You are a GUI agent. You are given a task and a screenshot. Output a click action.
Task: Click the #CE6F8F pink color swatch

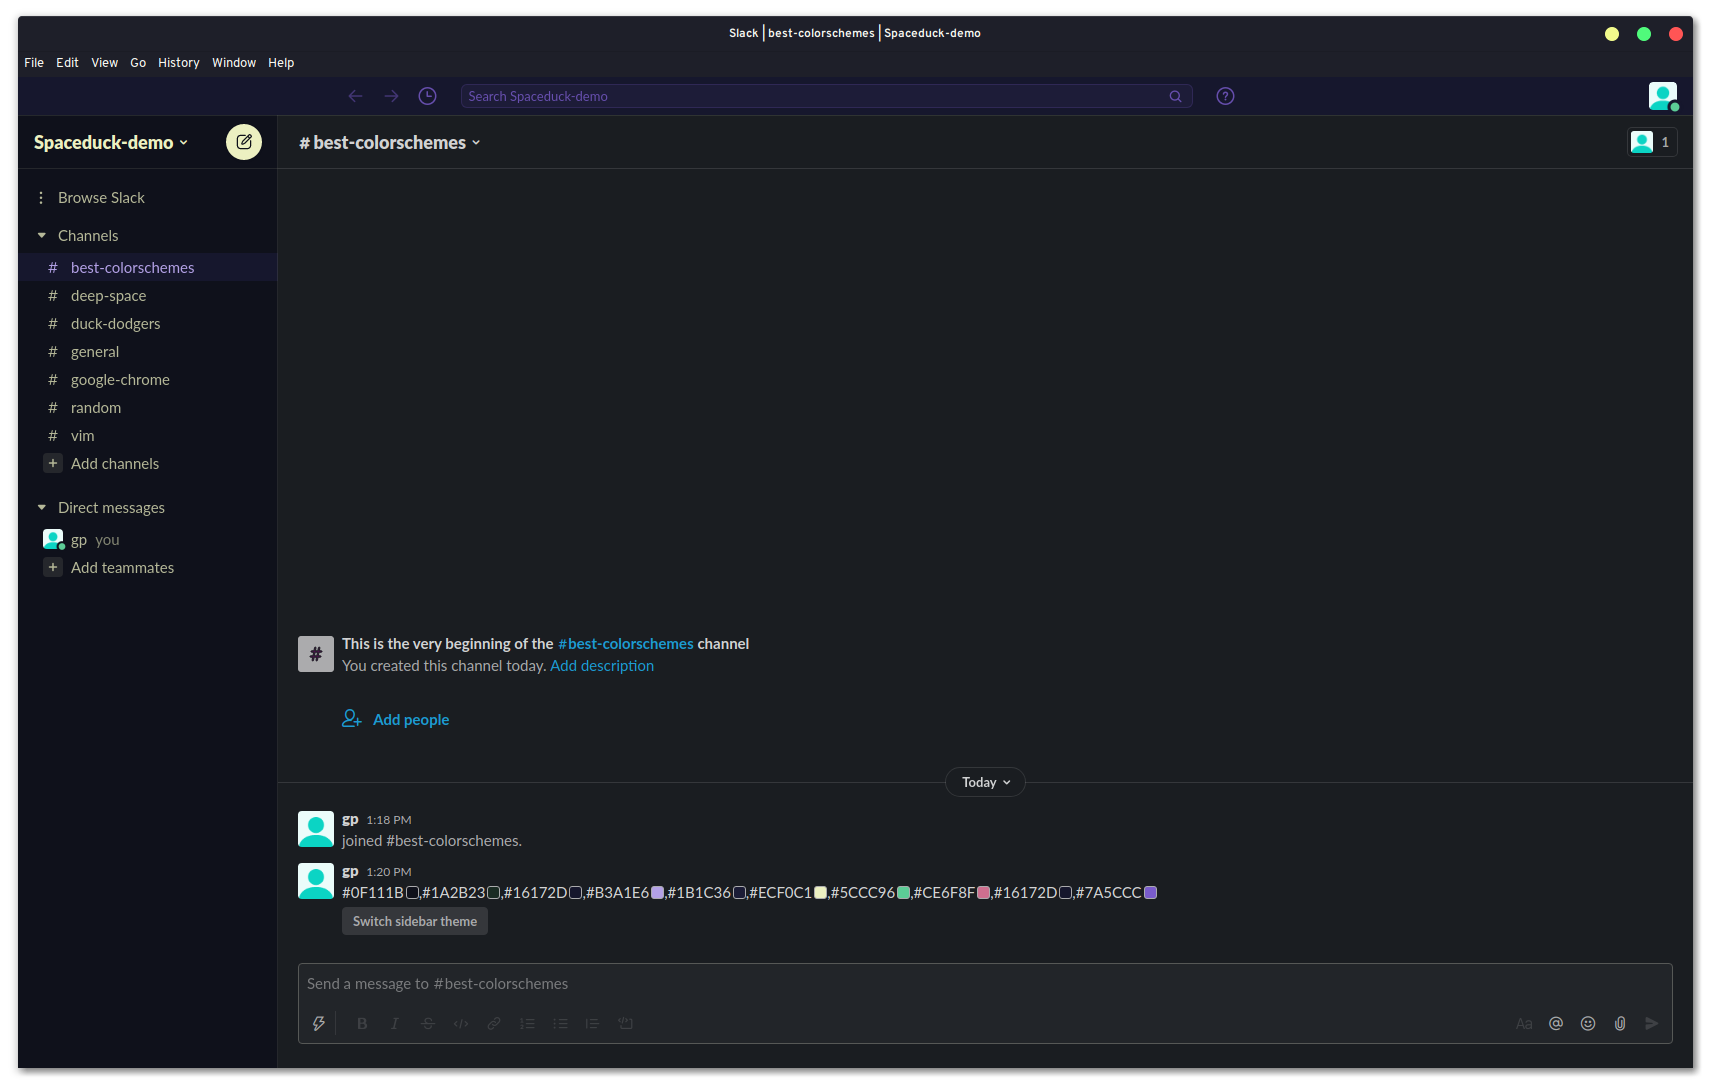pyautogui.click(x=984, y=892)
